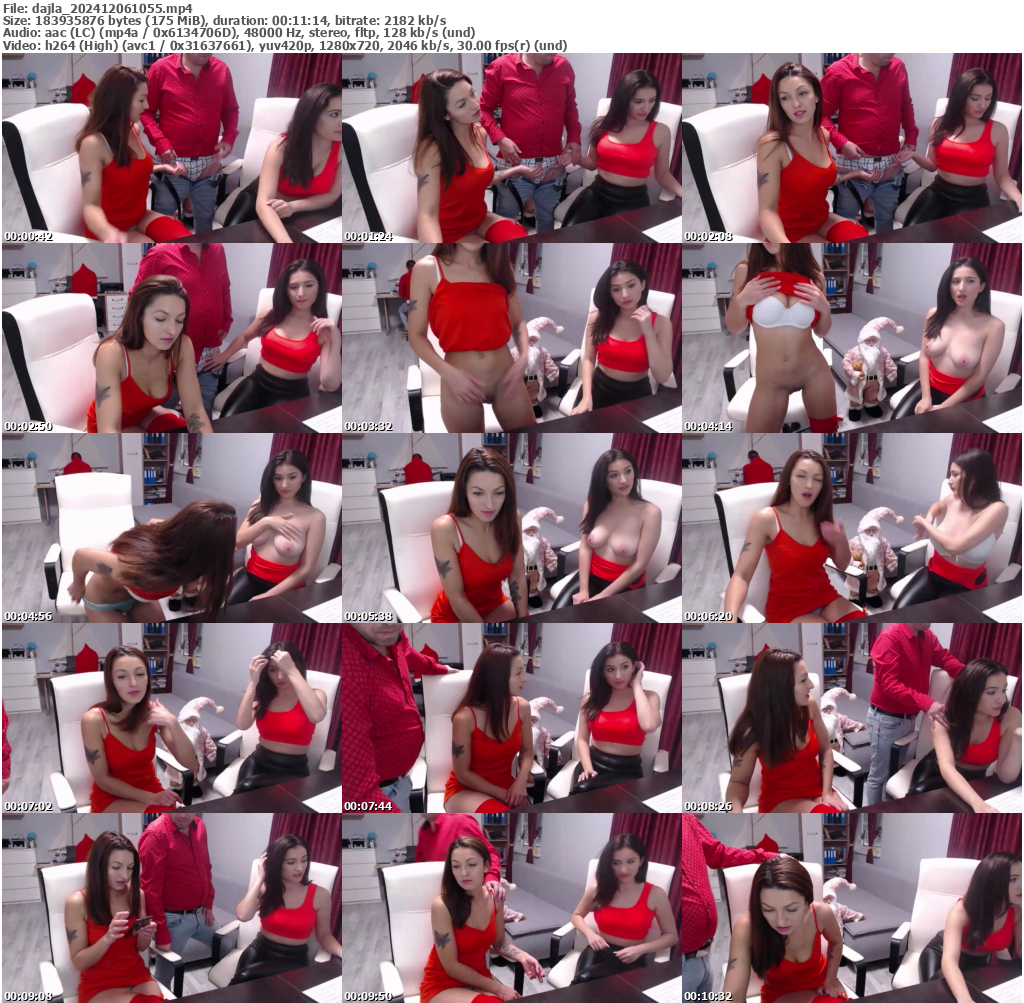The width and height of the screenshot is (1024, 1003).
Task: Open the thumbnail at timestamp 00:04:56
Action: (x=170, y=529)
